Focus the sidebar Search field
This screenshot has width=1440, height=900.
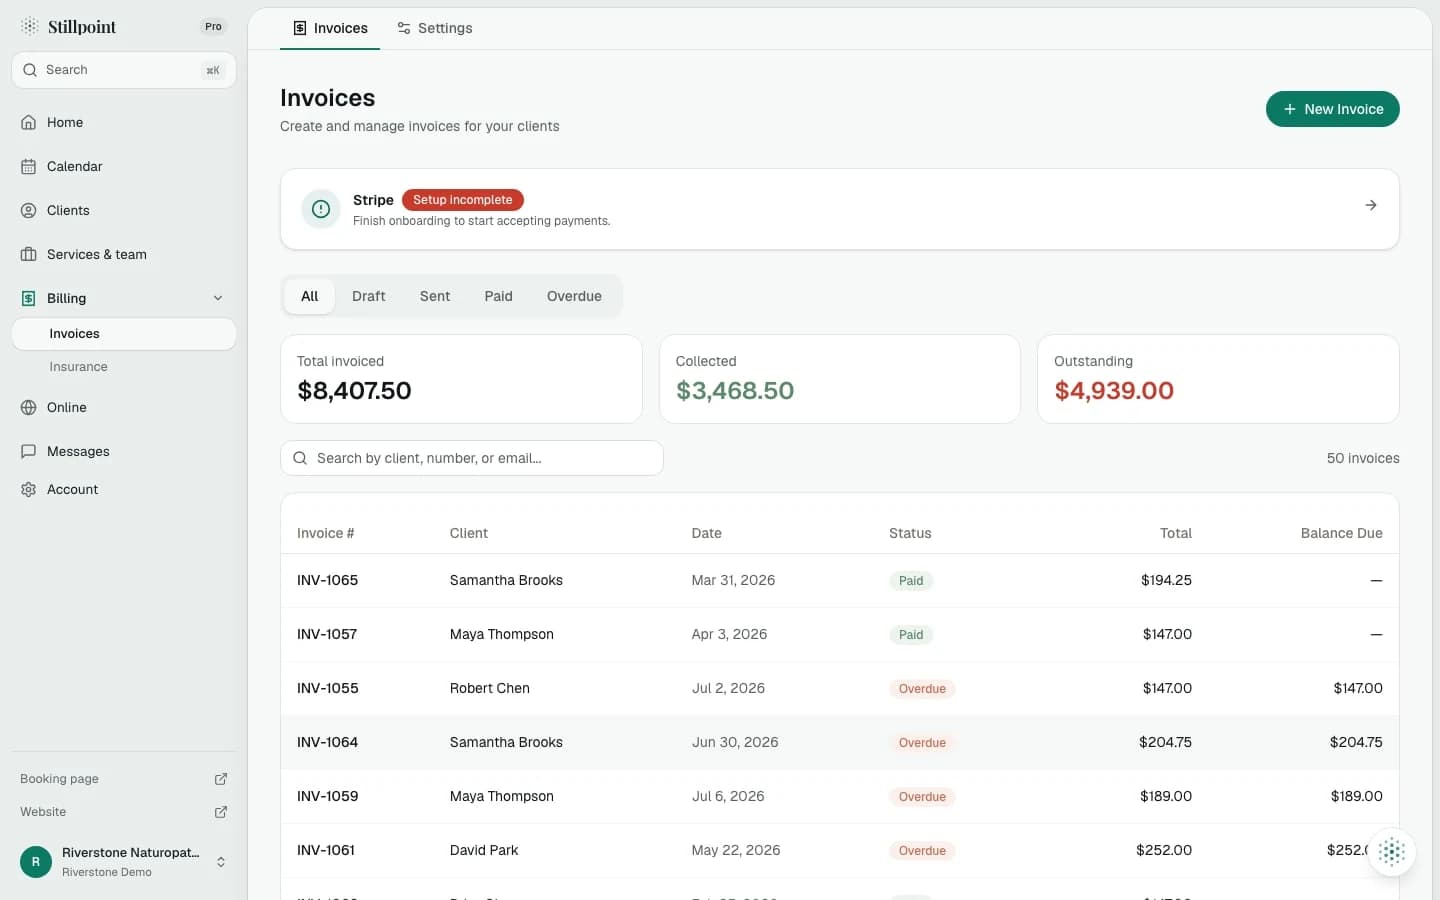[x=124, y=70]
